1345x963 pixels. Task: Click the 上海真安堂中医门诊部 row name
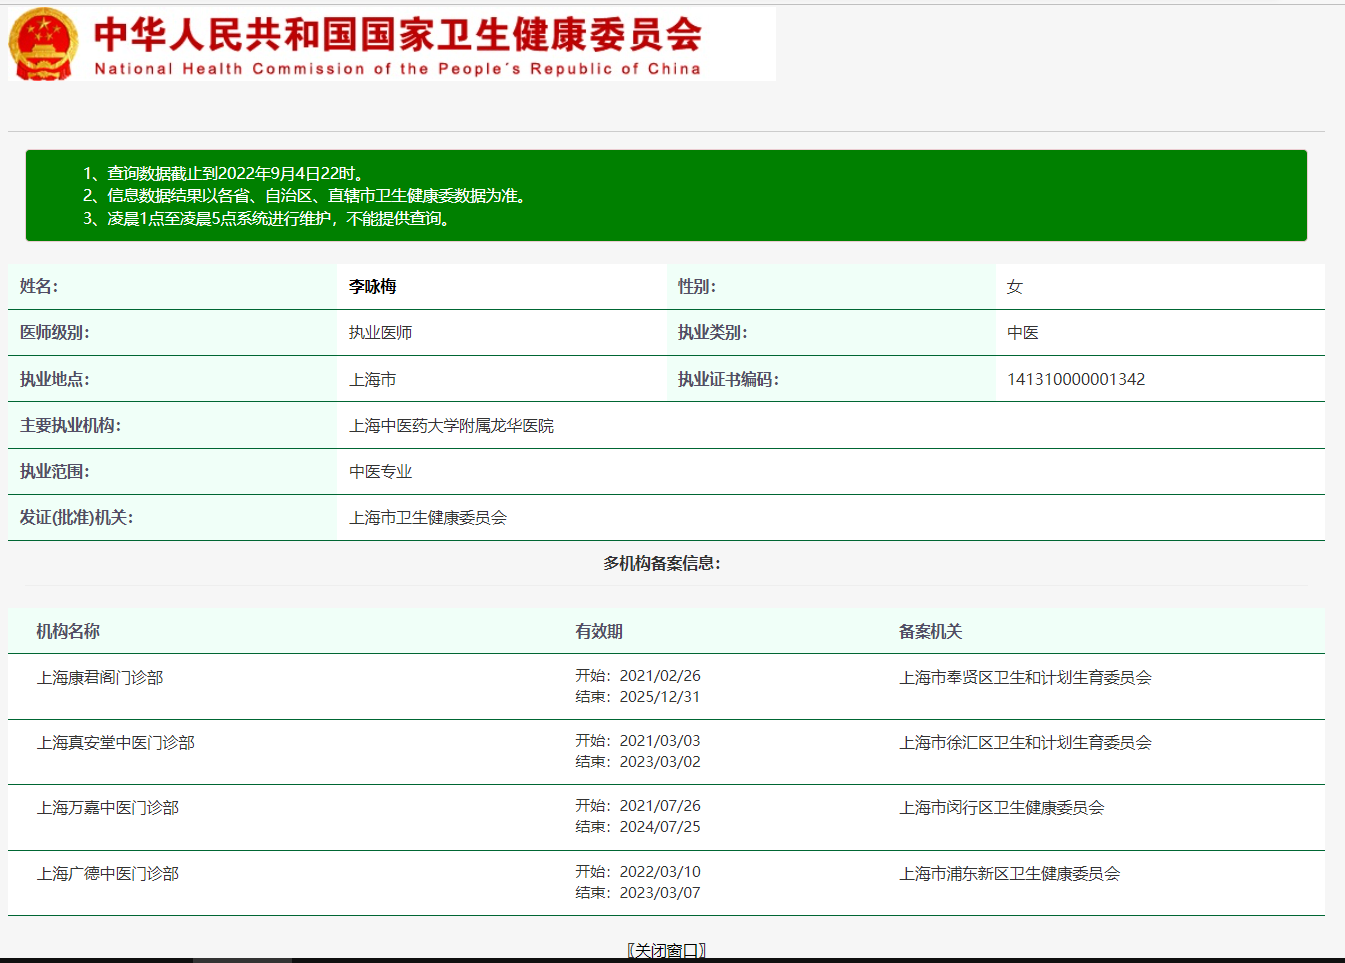[x=116, y=743]
